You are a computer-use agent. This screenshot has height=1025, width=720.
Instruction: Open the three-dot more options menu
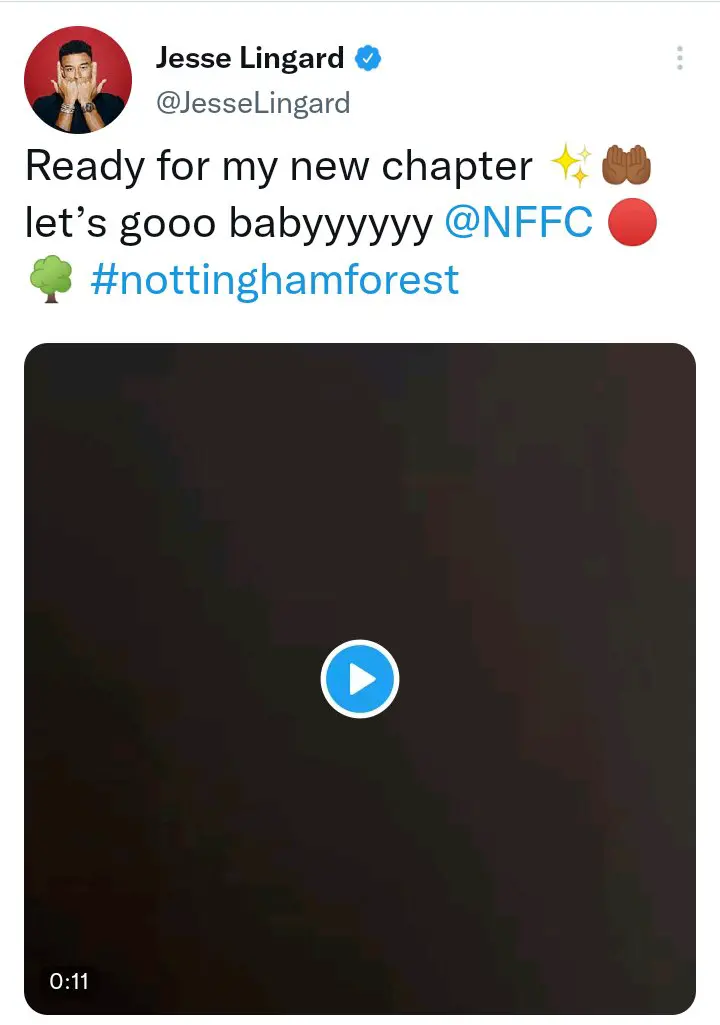point(679,58)
